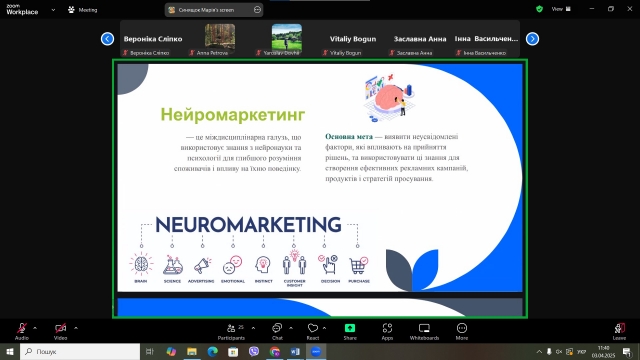
Task: Click the Customer Insight icon on the slide
Action: click(x=294, y=262)
